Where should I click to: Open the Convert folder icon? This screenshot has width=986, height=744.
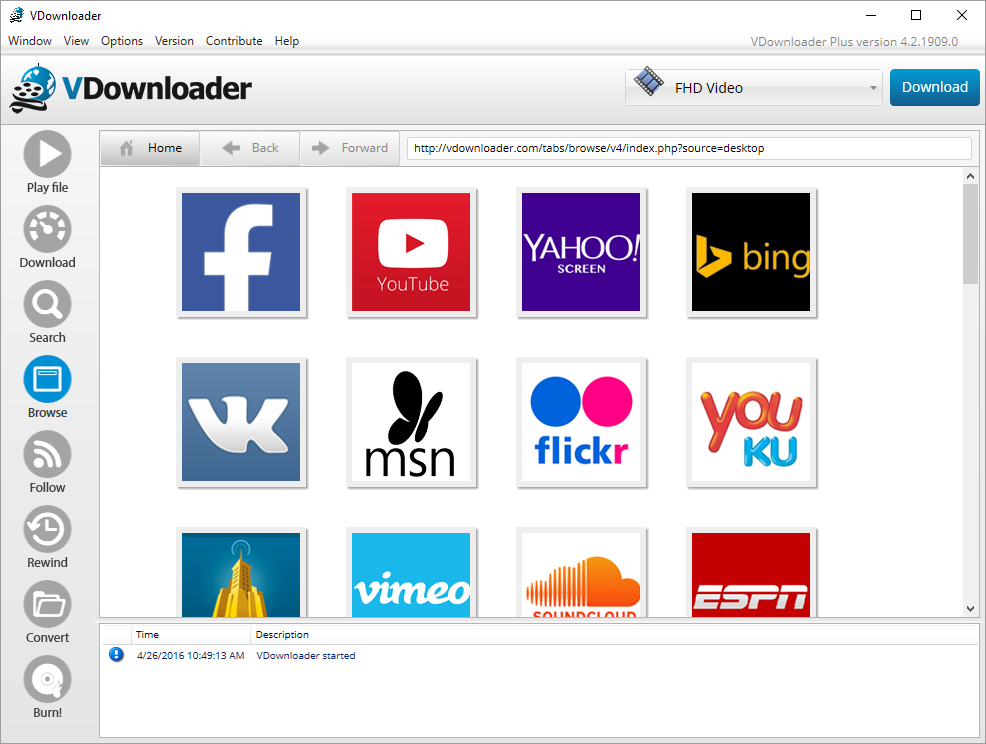click(x=47, y=604)
